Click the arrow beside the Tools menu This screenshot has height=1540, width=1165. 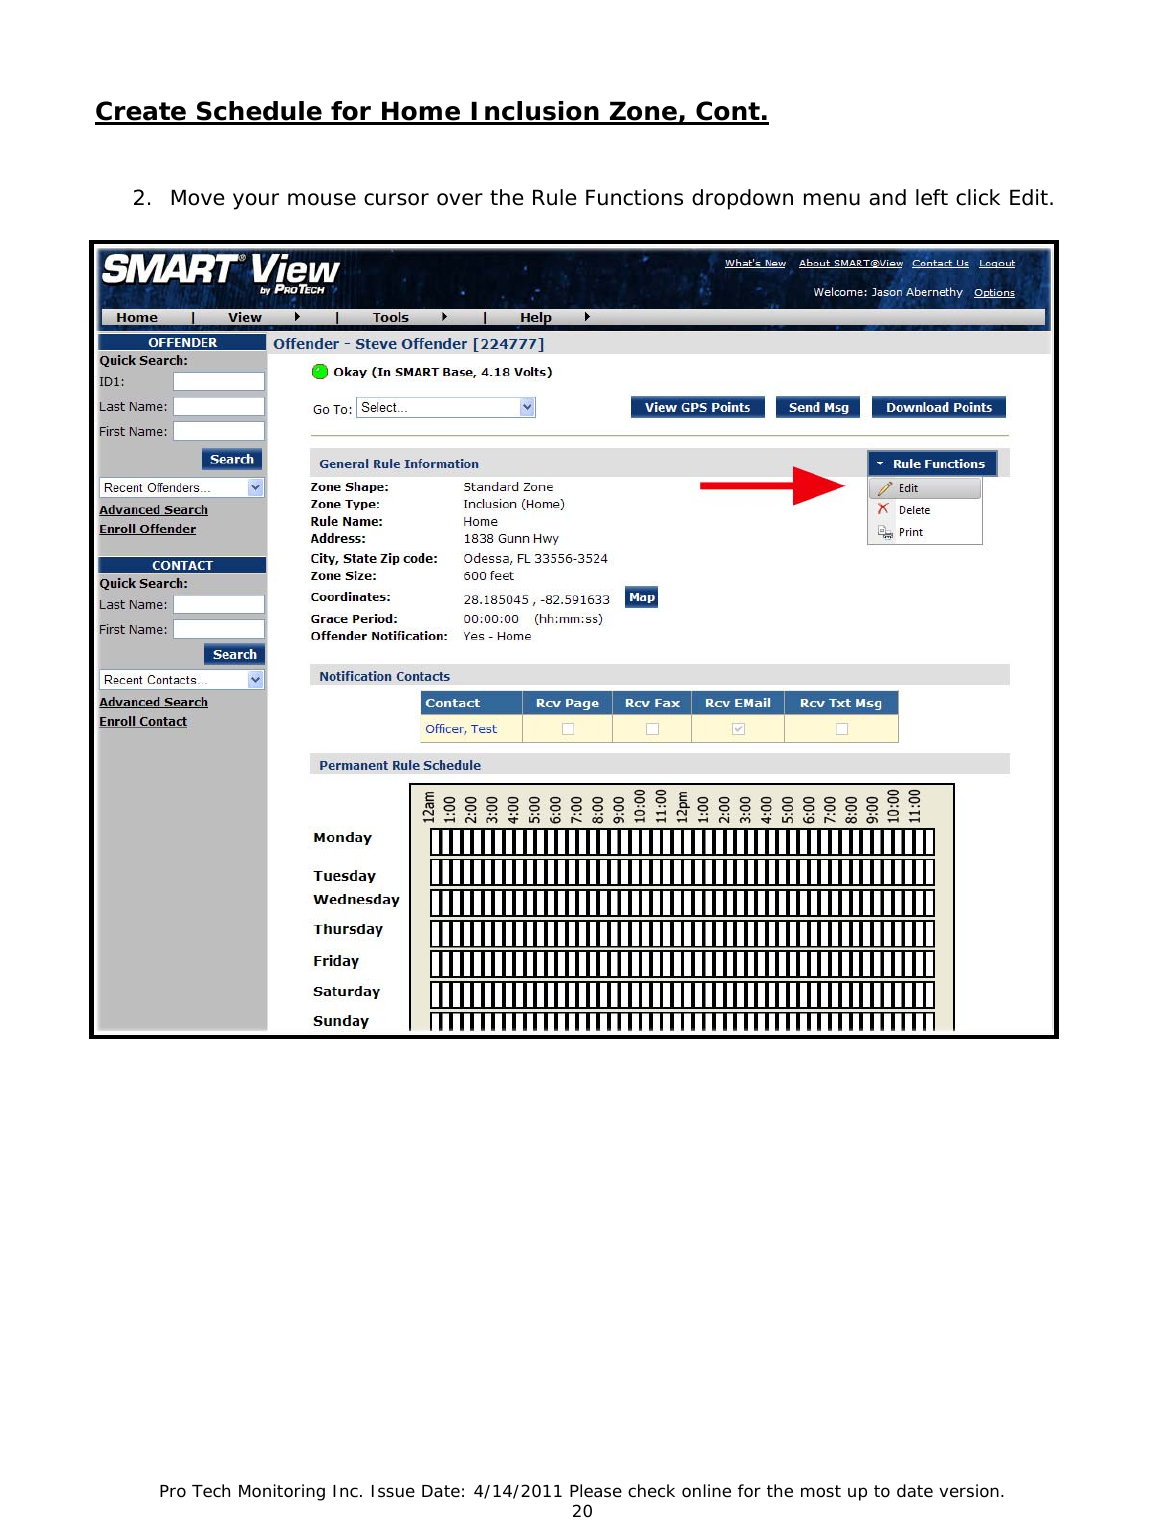coord(444,317)
